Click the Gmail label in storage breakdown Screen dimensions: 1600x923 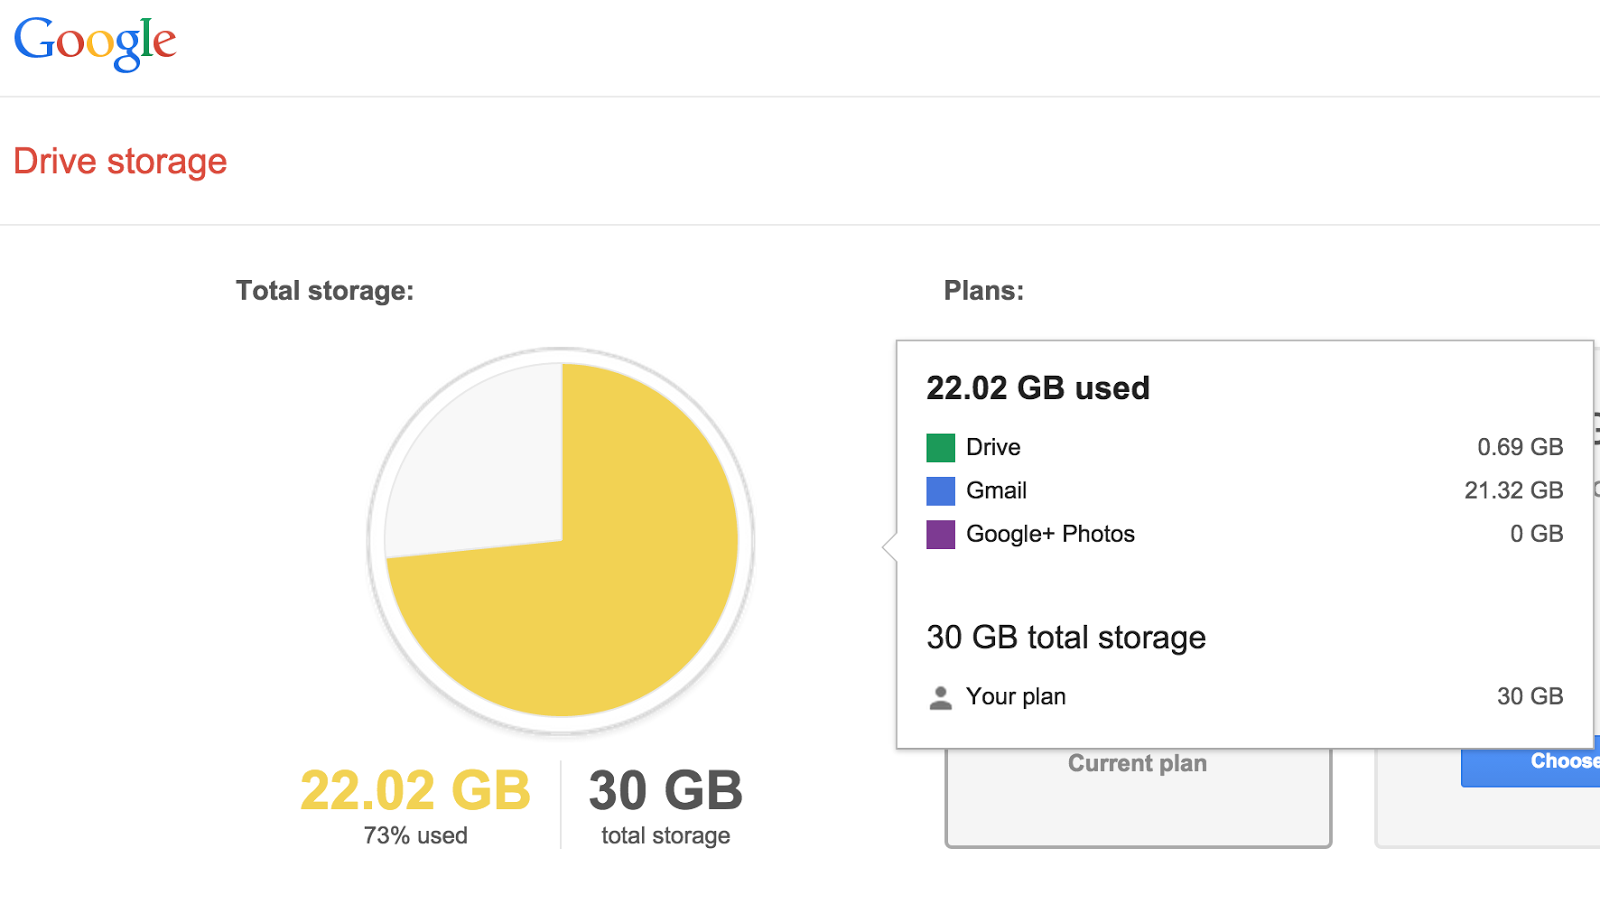click(996, 491)
